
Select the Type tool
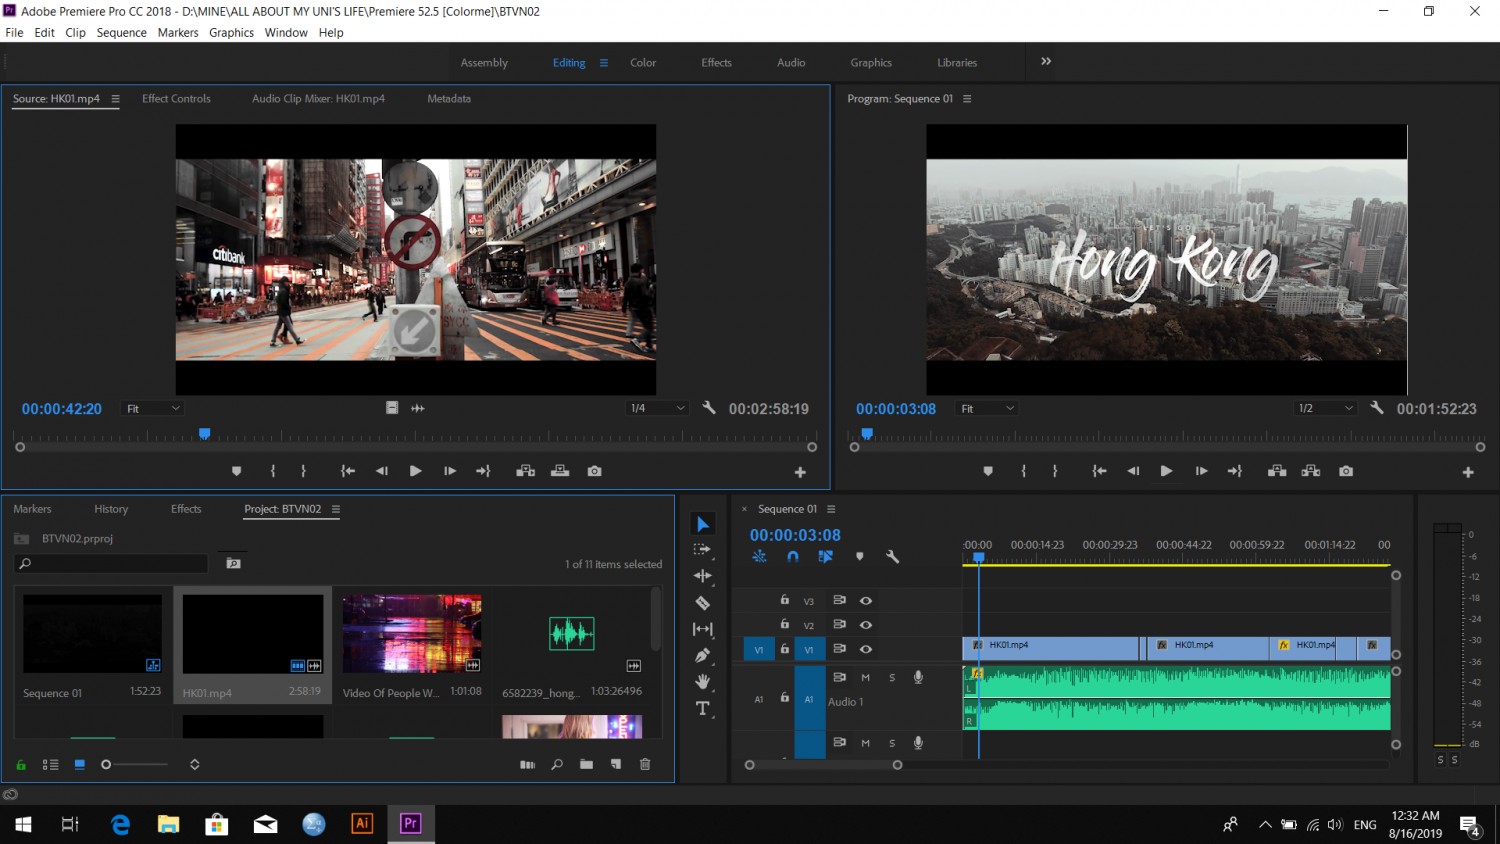click(x=703, y=709)
